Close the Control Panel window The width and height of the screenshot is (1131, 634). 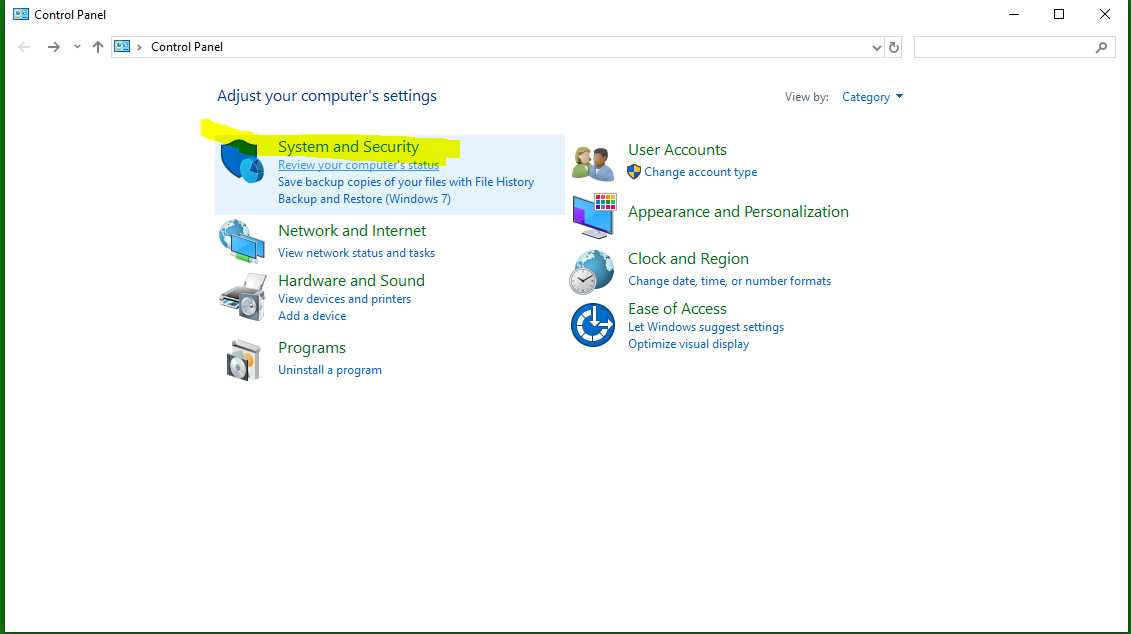tap(1104, 14)
